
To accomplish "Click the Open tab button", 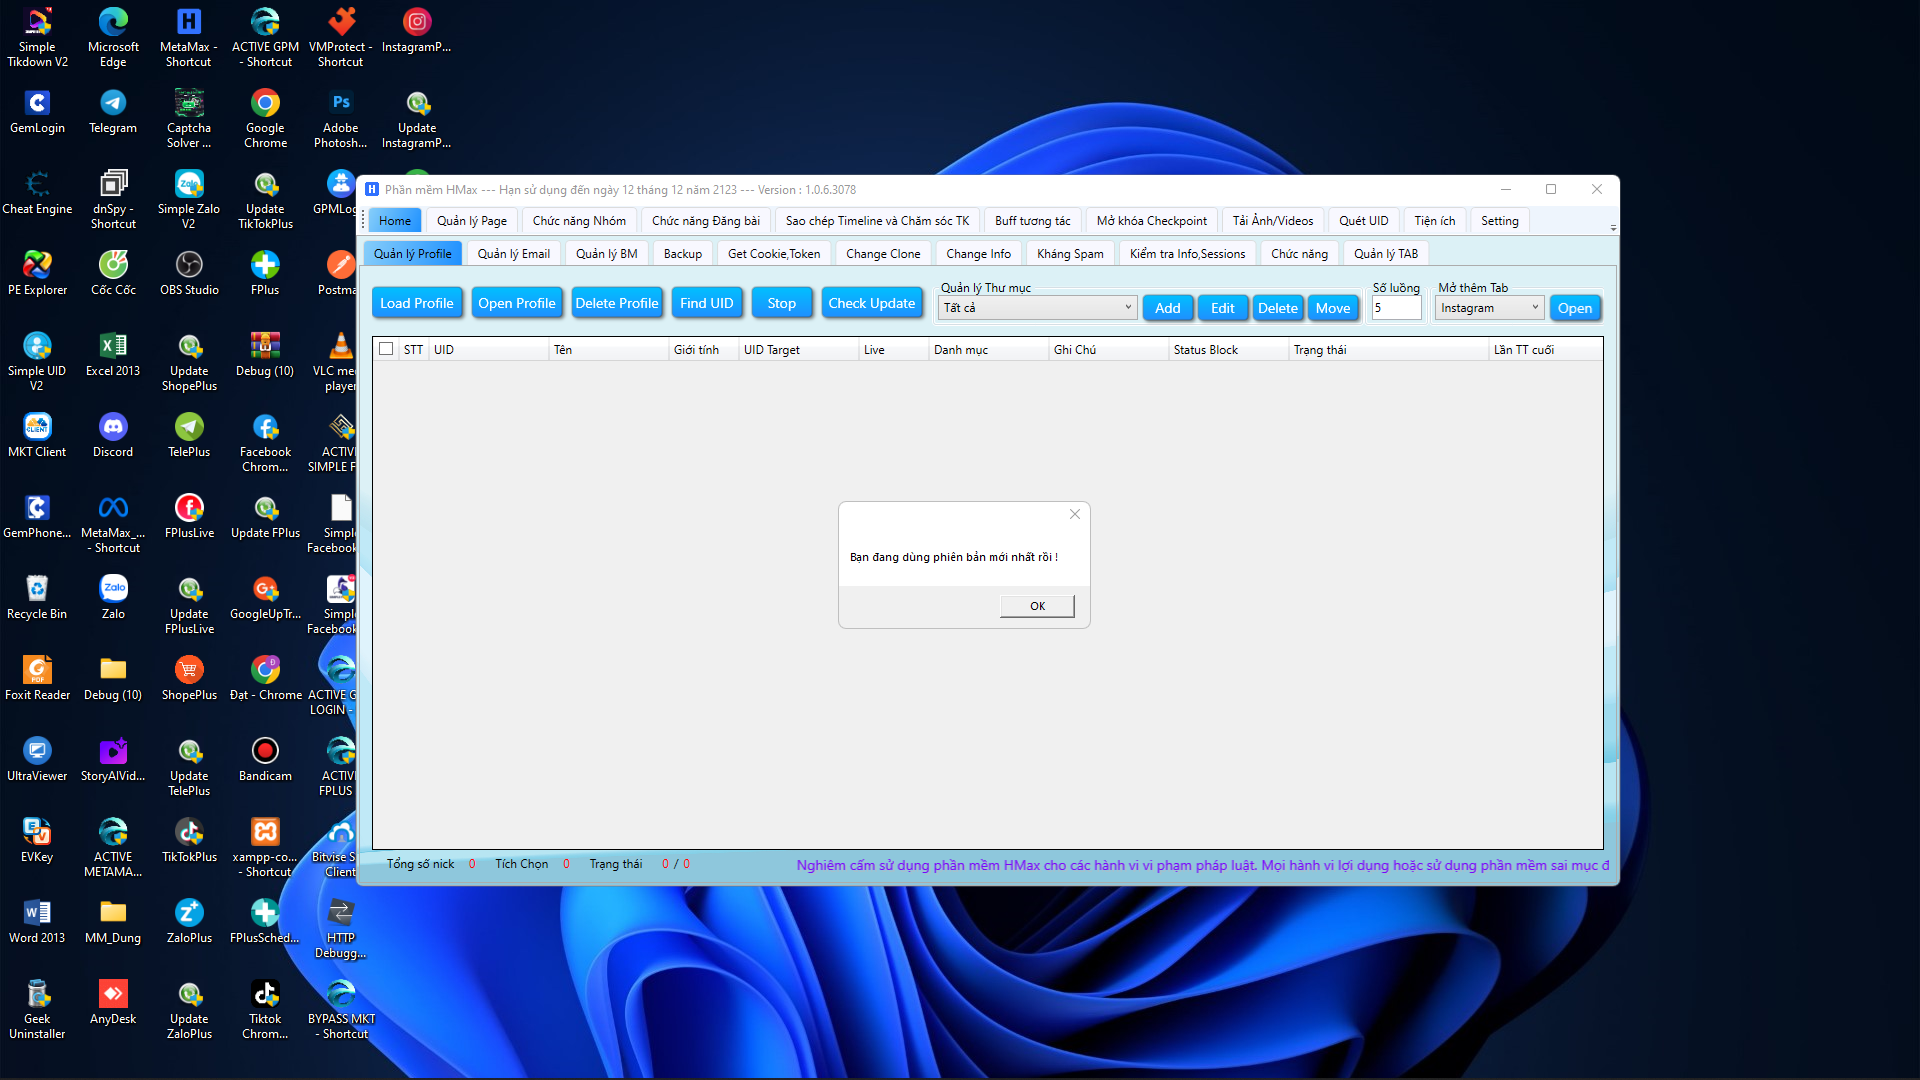I will [x=1575, y=308].
